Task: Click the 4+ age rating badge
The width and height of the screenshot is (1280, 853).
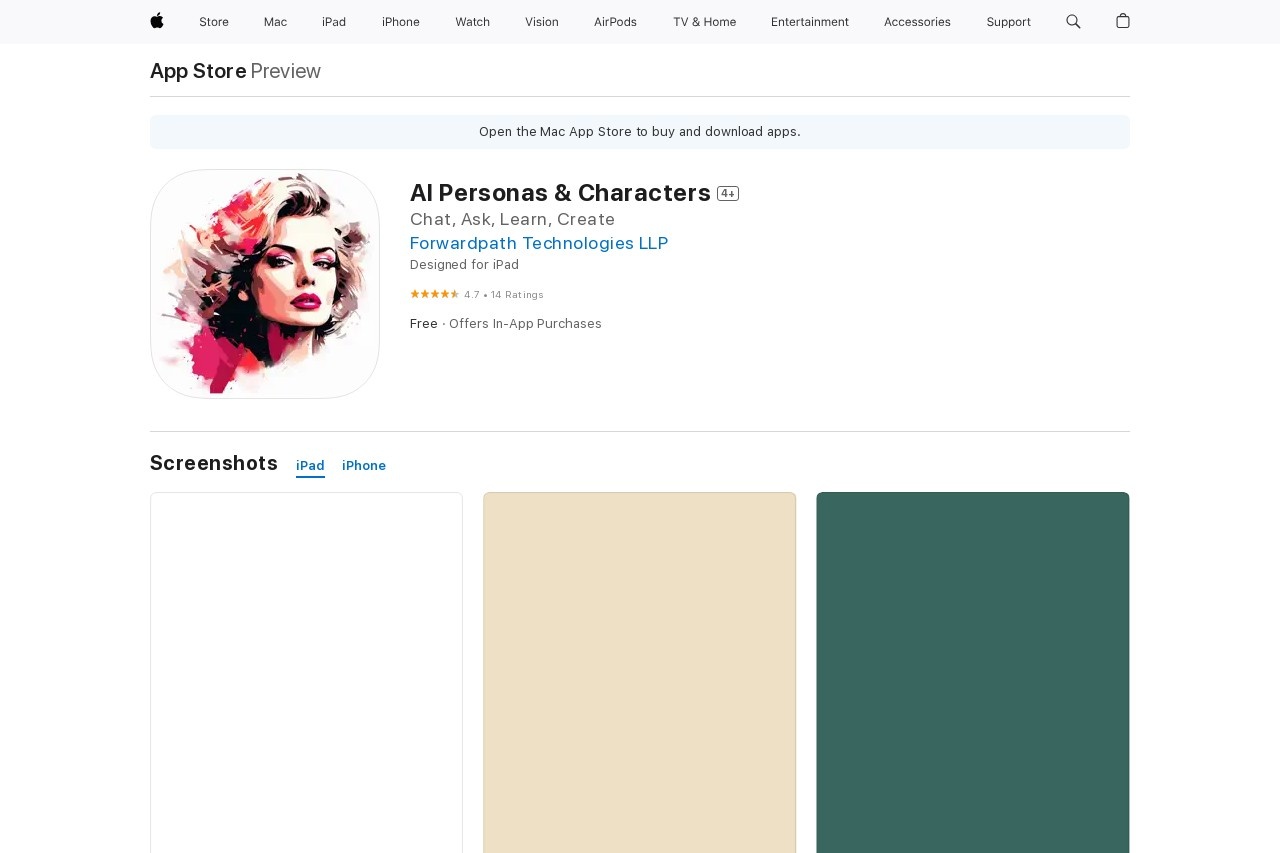Action: tap(728, 194)
